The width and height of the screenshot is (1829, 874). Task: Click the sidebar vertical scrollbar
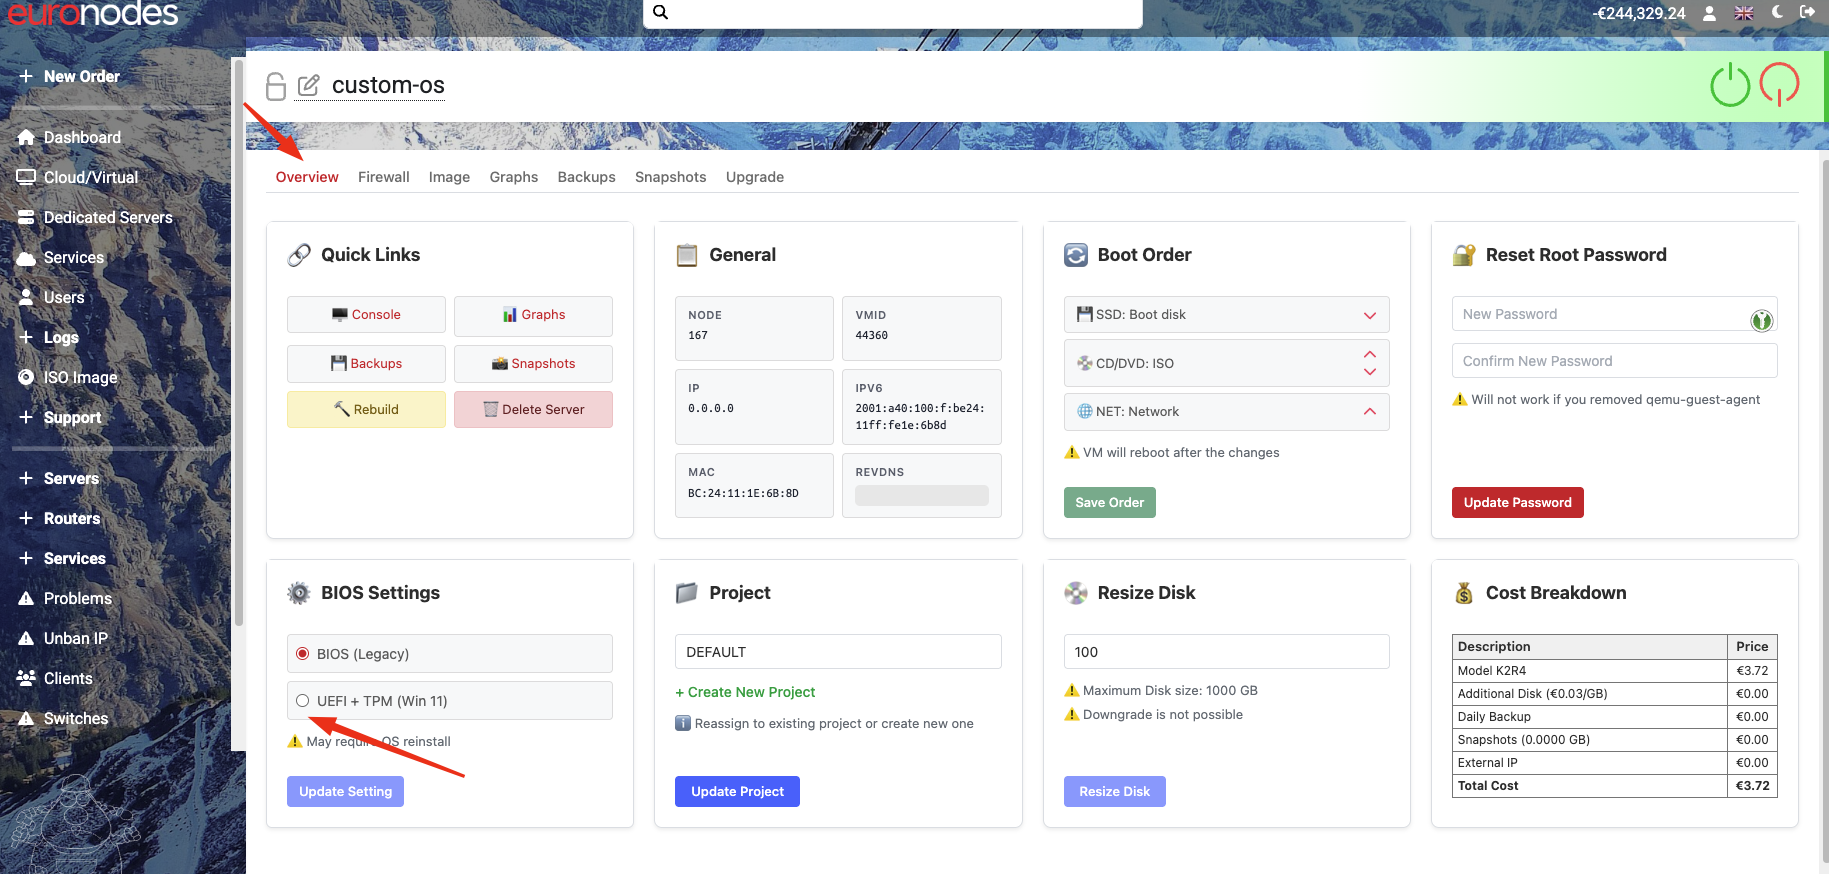click(x=238, y=340)
